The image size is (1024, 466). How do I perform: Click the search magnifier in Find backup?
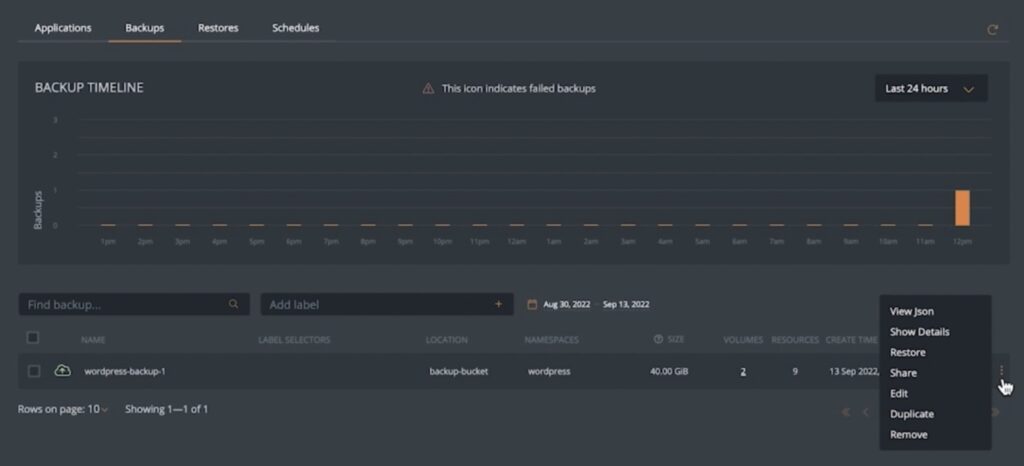coord(233,304)
